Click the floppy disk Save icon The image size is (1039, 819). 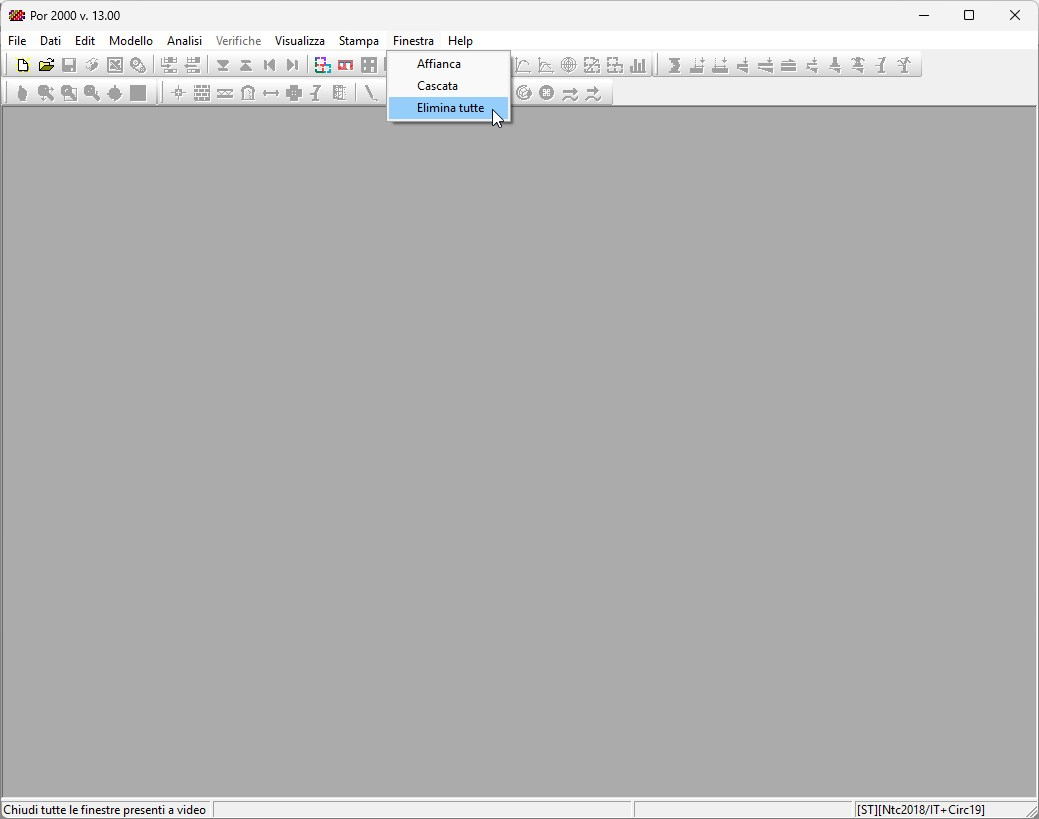69,66
